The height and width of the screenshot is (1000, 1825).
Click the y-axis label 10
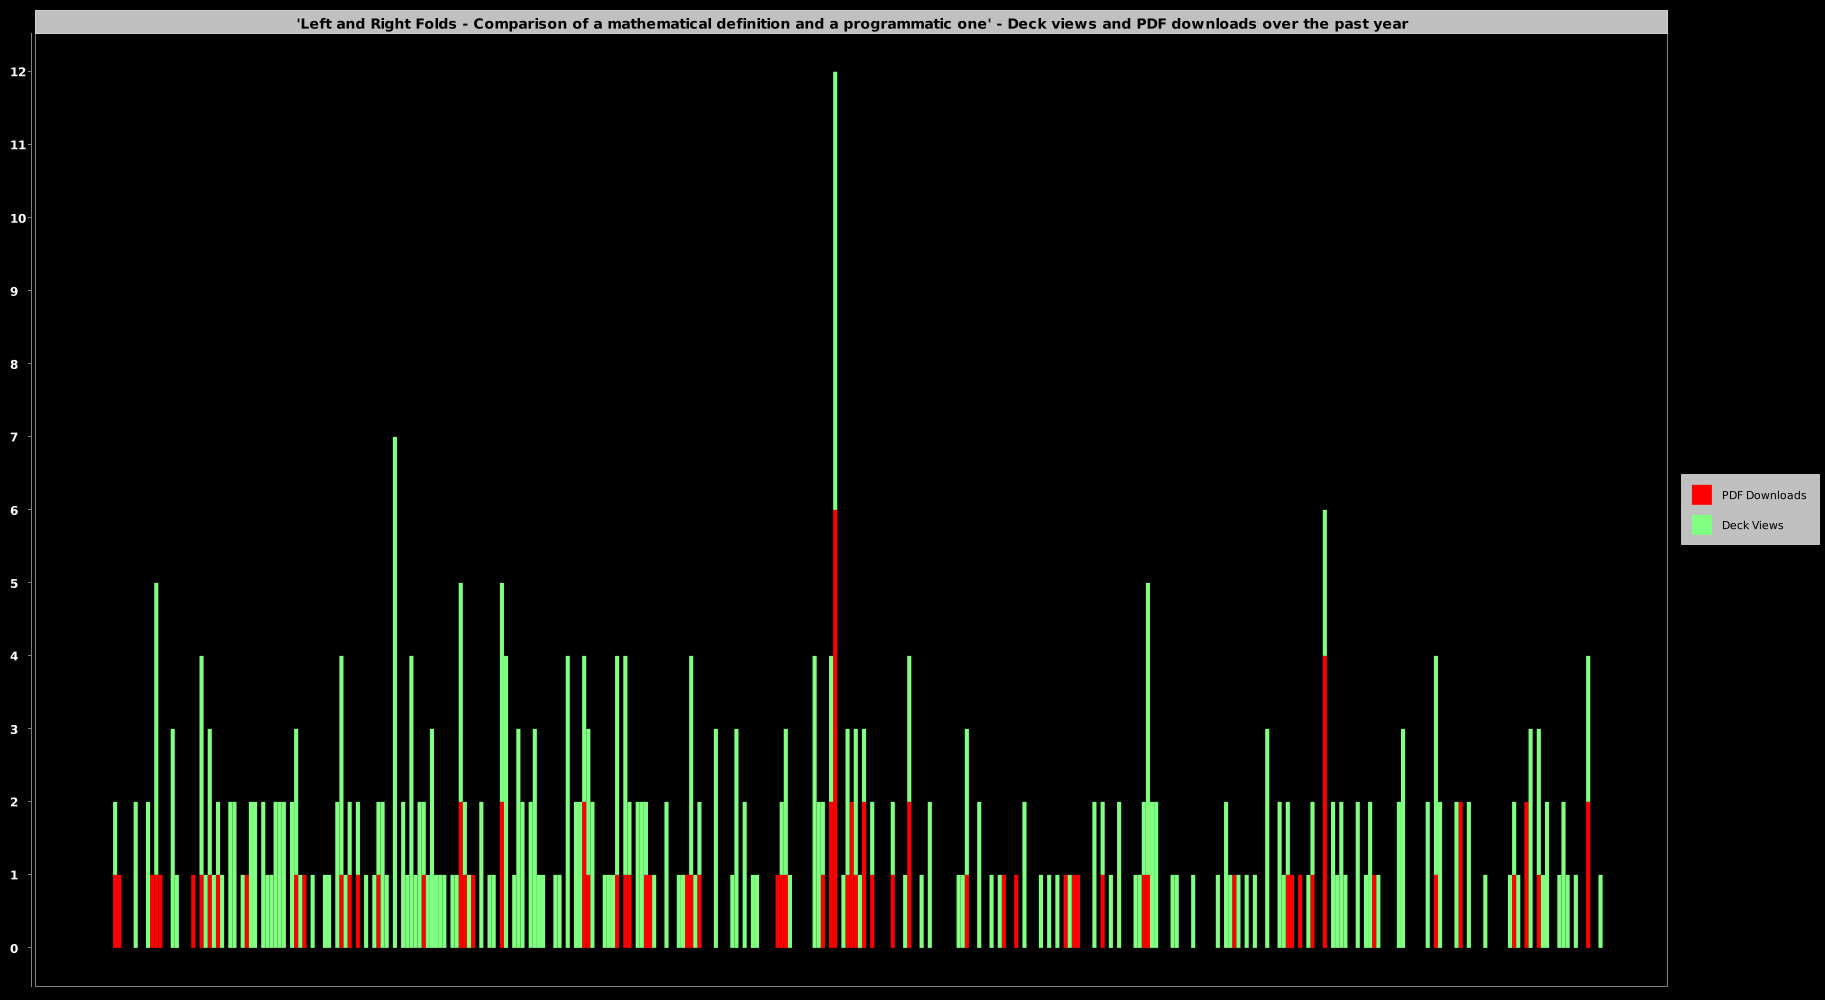[18, 218]
